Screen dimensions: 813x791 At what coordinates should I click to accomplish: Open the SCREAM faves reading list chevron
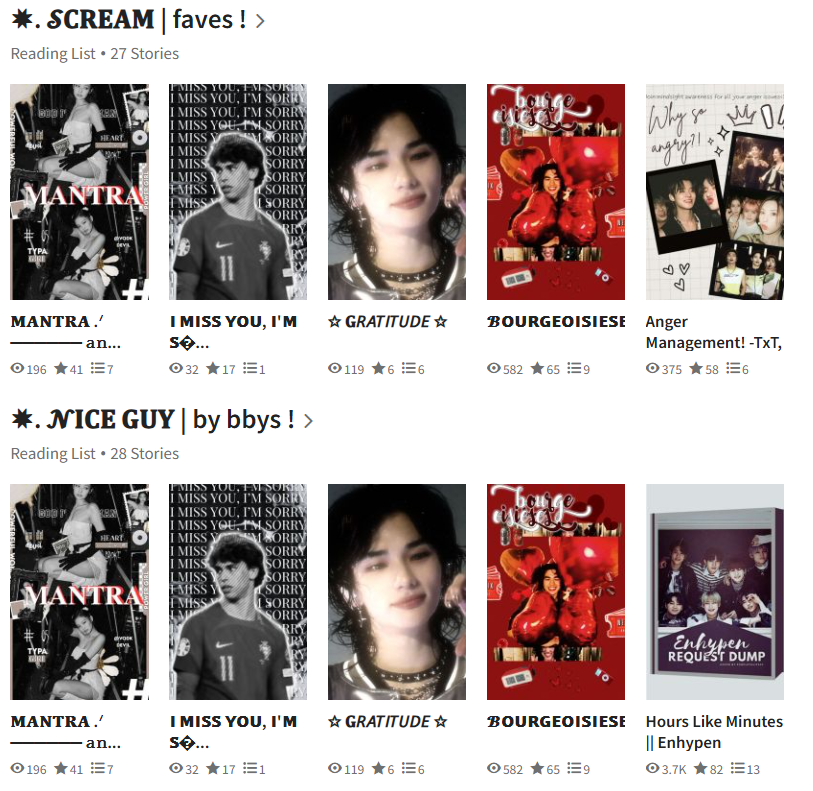point(260,21)
